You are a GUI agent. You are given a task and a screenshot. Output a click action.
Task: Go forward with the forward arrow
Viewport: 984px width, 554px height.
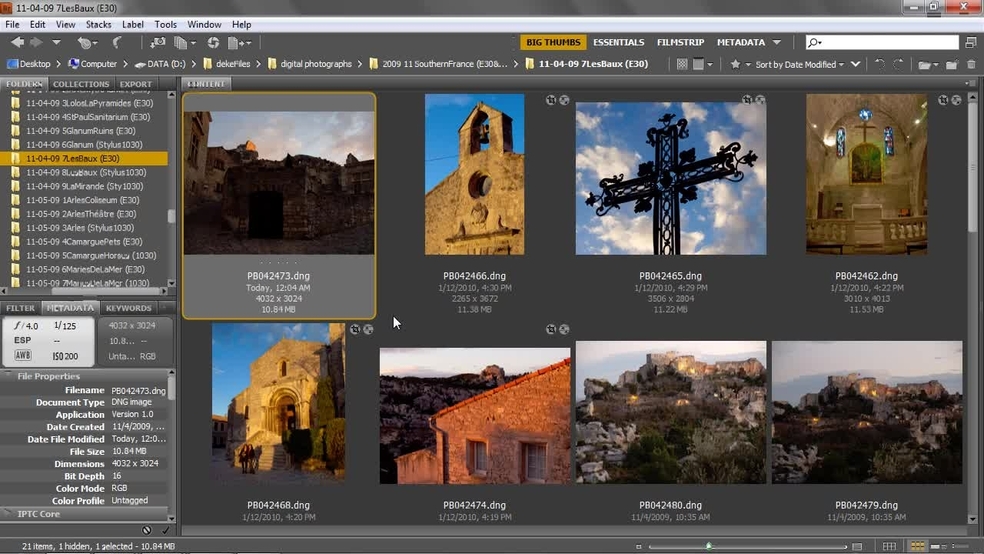pyautogui.click(x=36, y=42)
